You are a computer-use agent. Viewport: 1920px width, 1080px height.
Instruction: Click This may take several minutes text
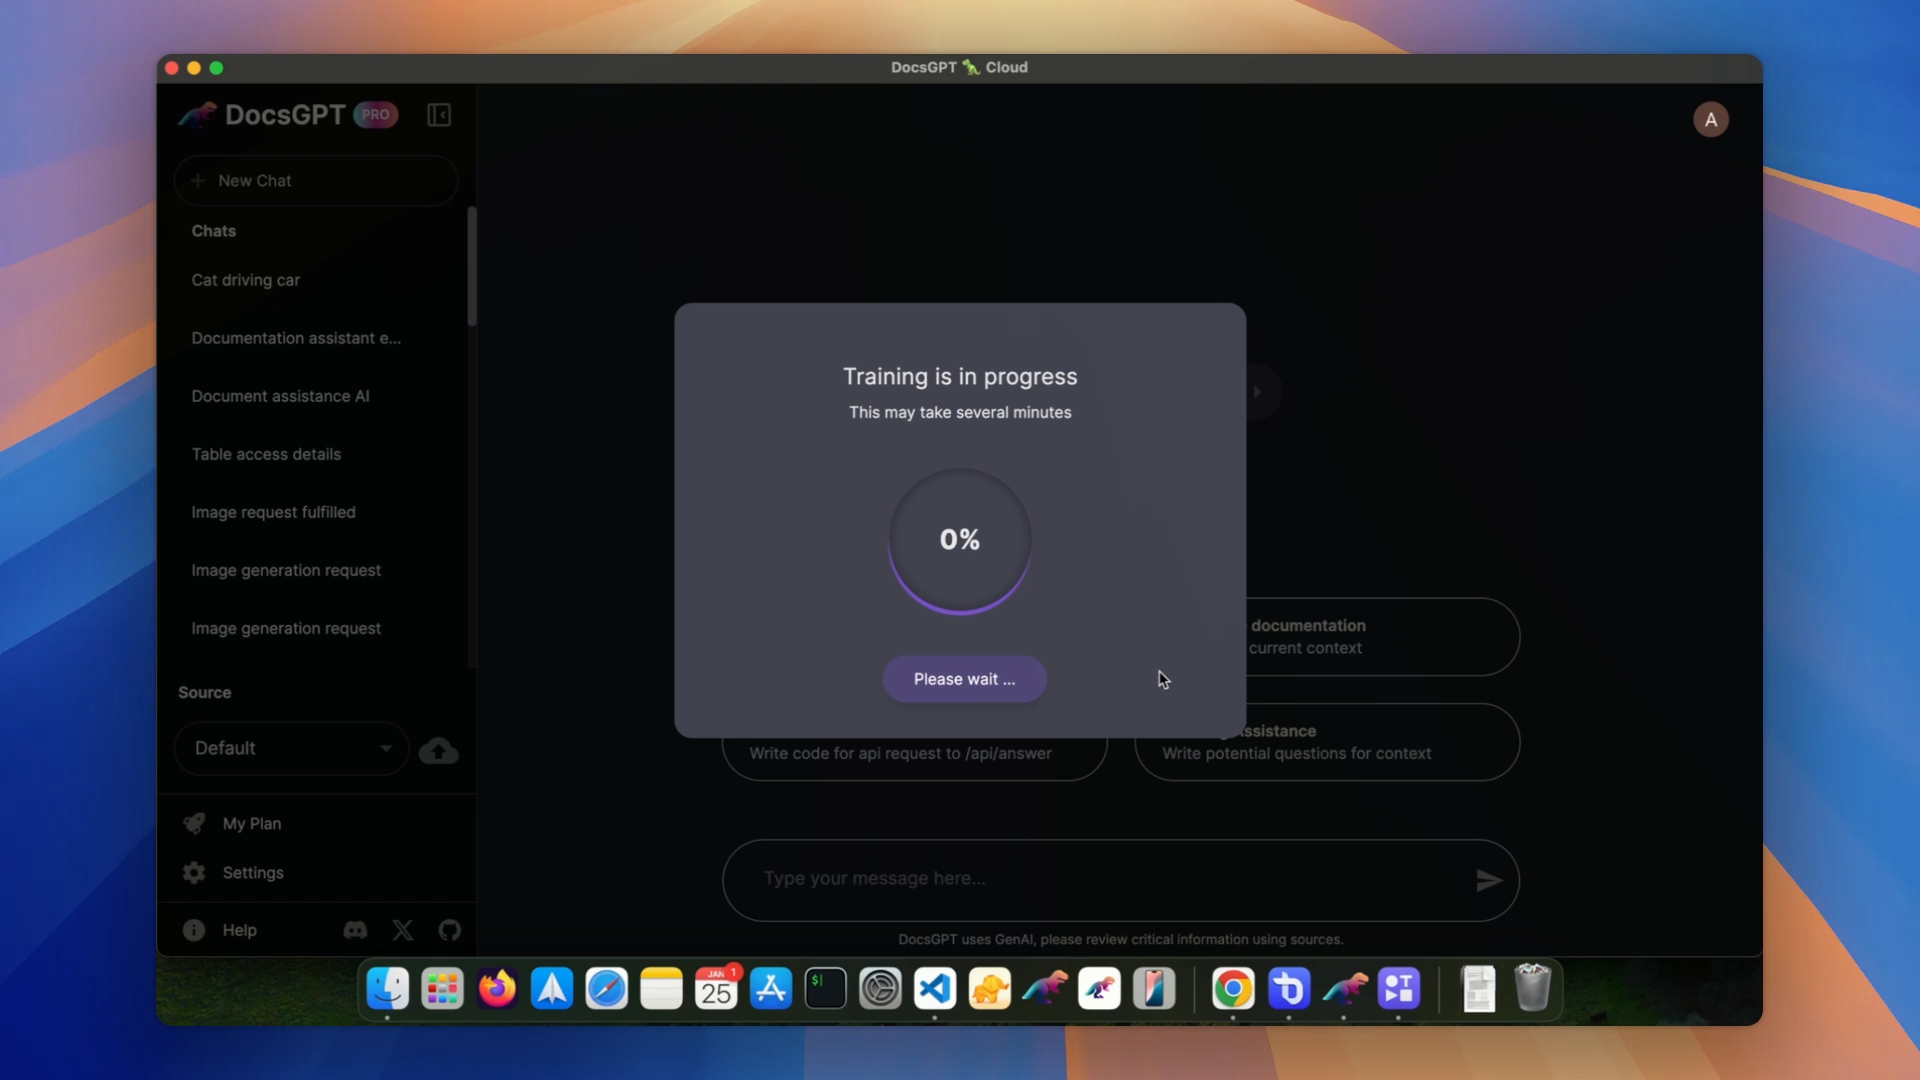[960, 413]
